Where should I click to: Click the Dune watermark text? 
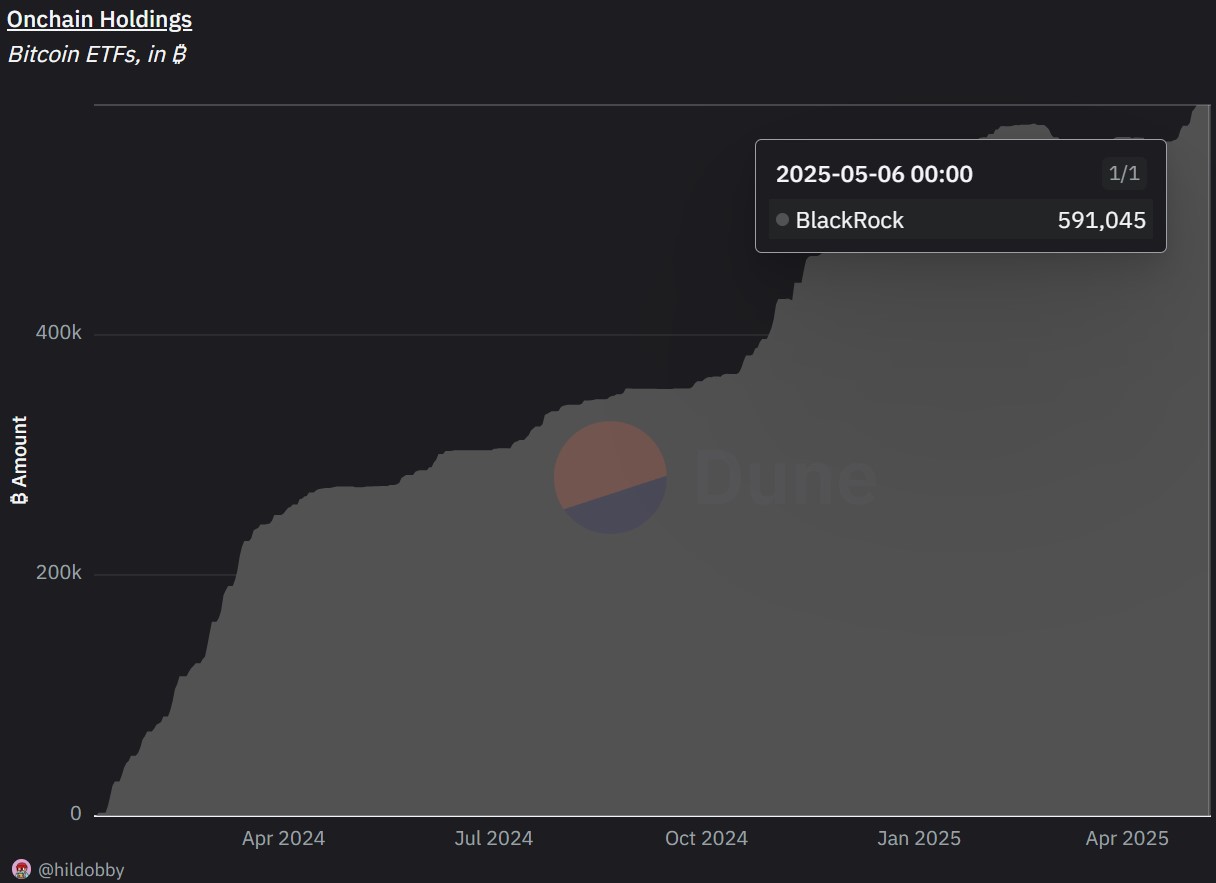pos(786,478)
